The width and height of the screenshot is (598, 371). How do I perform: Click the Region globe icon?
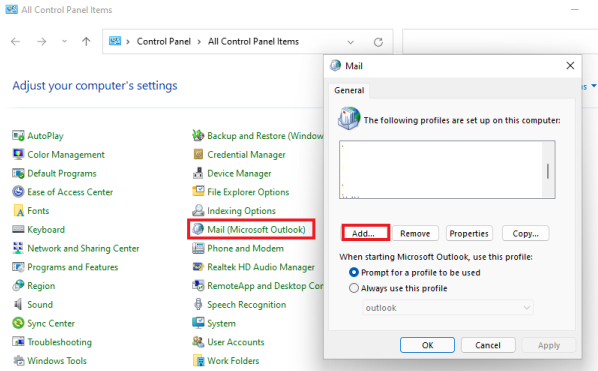click(x=18, y=285)
